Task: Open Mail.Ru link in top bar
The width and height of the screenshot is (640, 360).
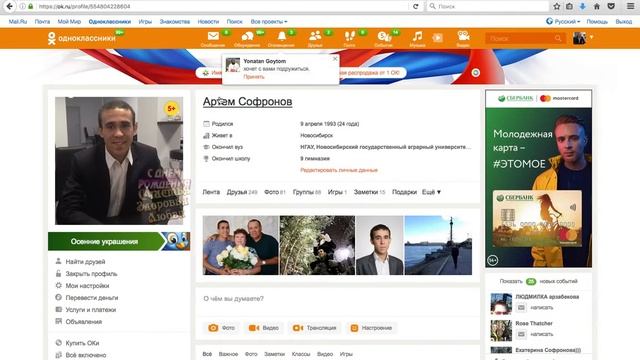Action: [x=18, y=22]
